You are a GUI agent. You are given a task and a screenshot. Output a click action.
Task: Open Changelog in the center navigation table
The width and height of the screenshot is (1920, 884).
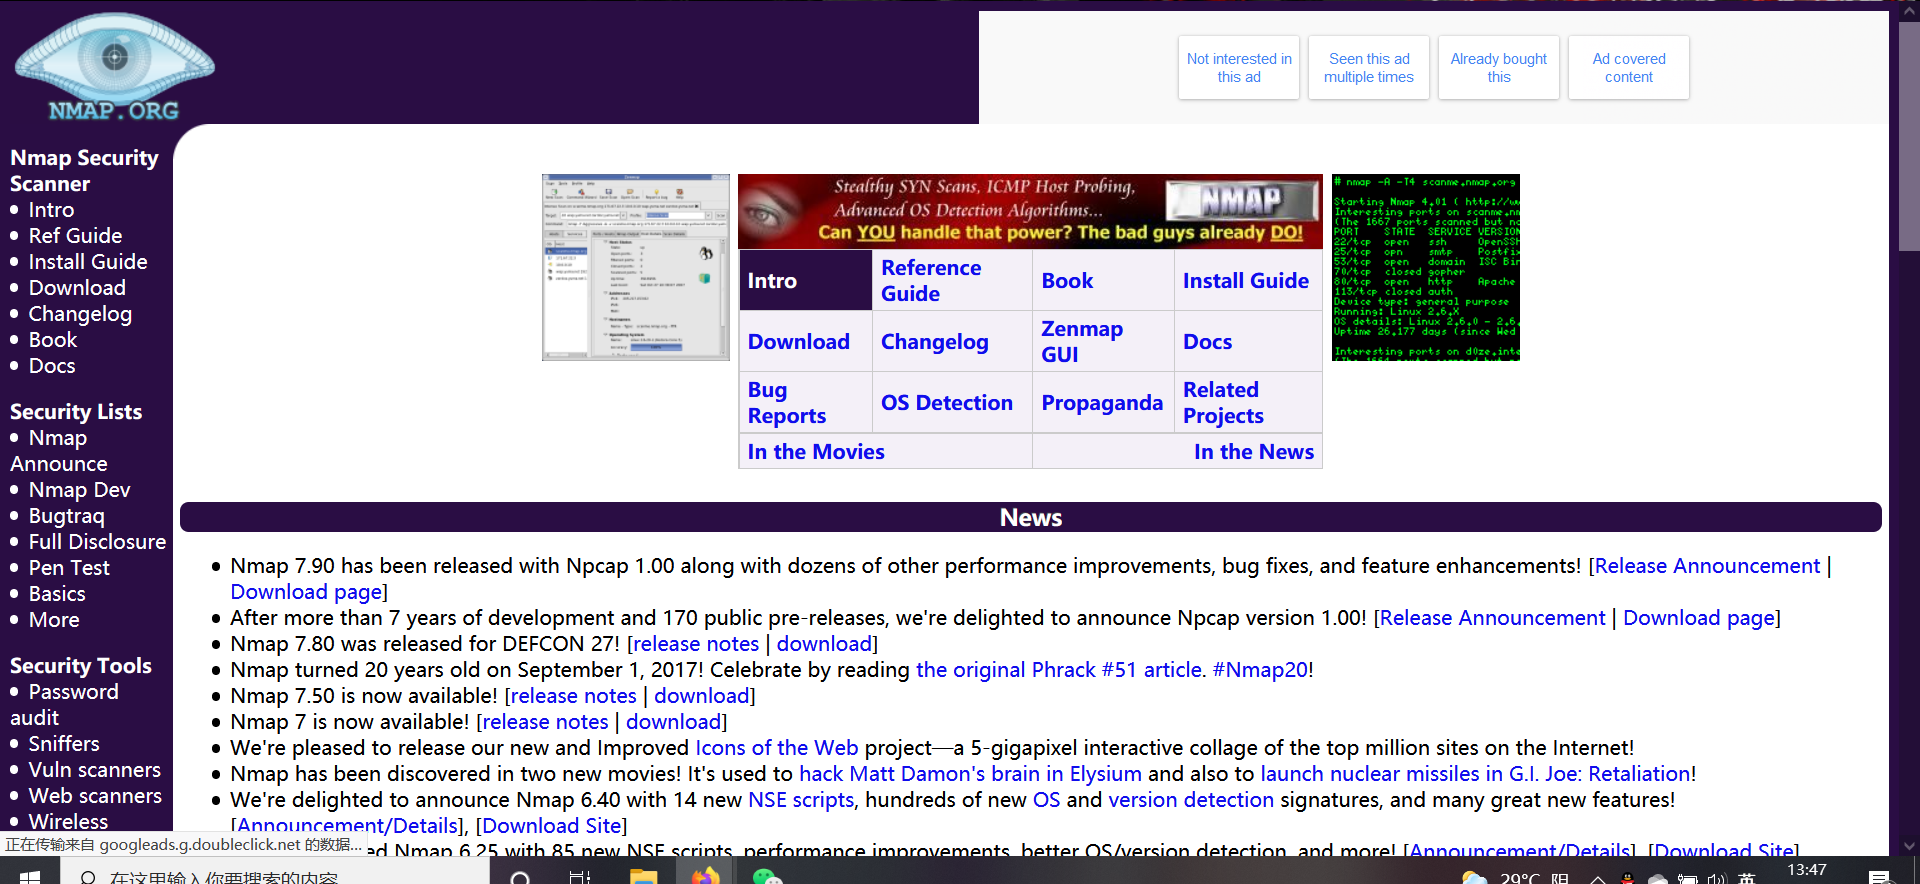click(x=935, y=342)
